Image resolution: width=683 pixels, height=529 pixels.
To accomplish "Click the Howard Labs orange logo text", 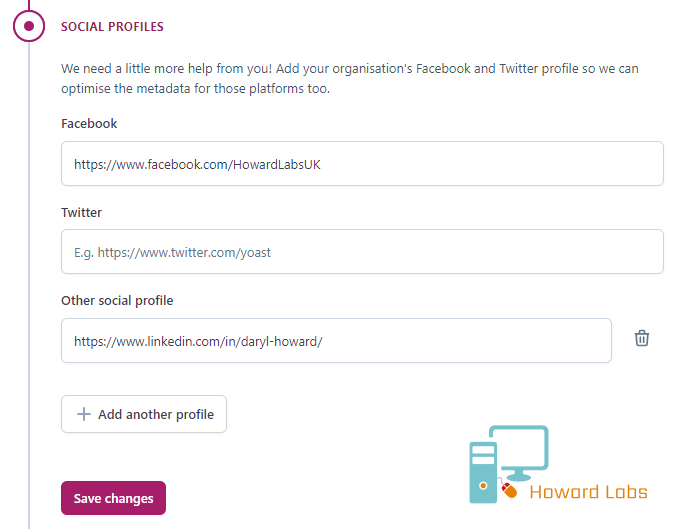I will 588,492.
